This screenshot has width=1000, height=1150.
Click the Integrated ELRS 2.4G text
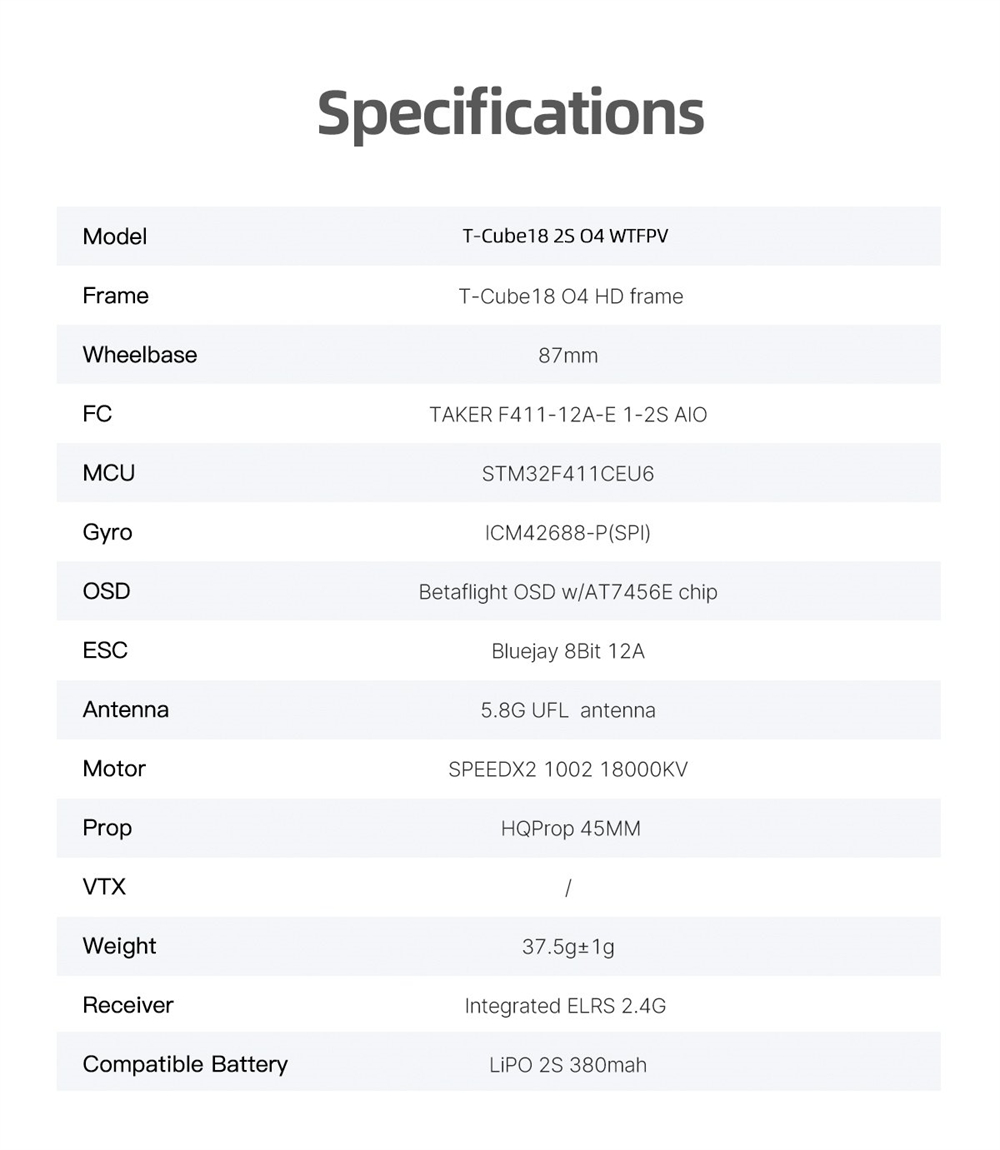565,1006
